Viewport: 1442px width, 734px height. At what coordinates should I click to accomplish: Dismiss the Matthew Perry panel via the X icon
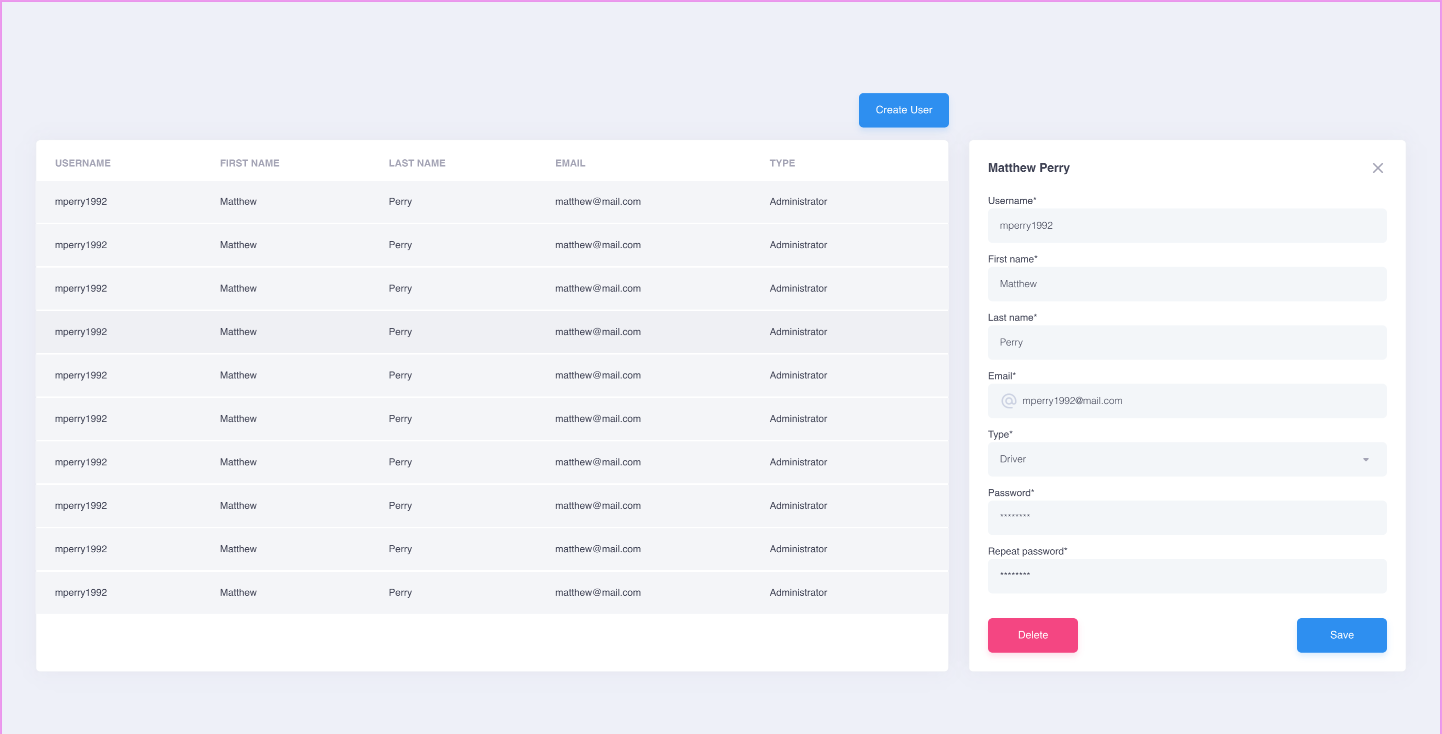(x=1378, y=168)
